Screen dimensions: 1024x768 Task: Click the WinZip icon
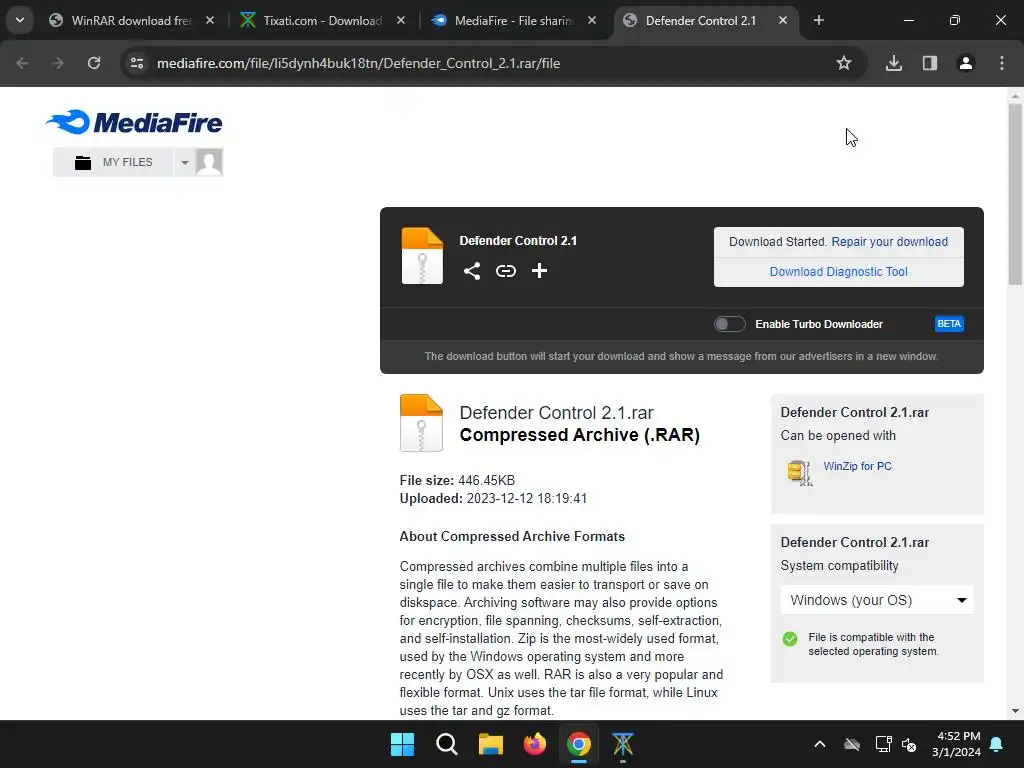point(800,472)
